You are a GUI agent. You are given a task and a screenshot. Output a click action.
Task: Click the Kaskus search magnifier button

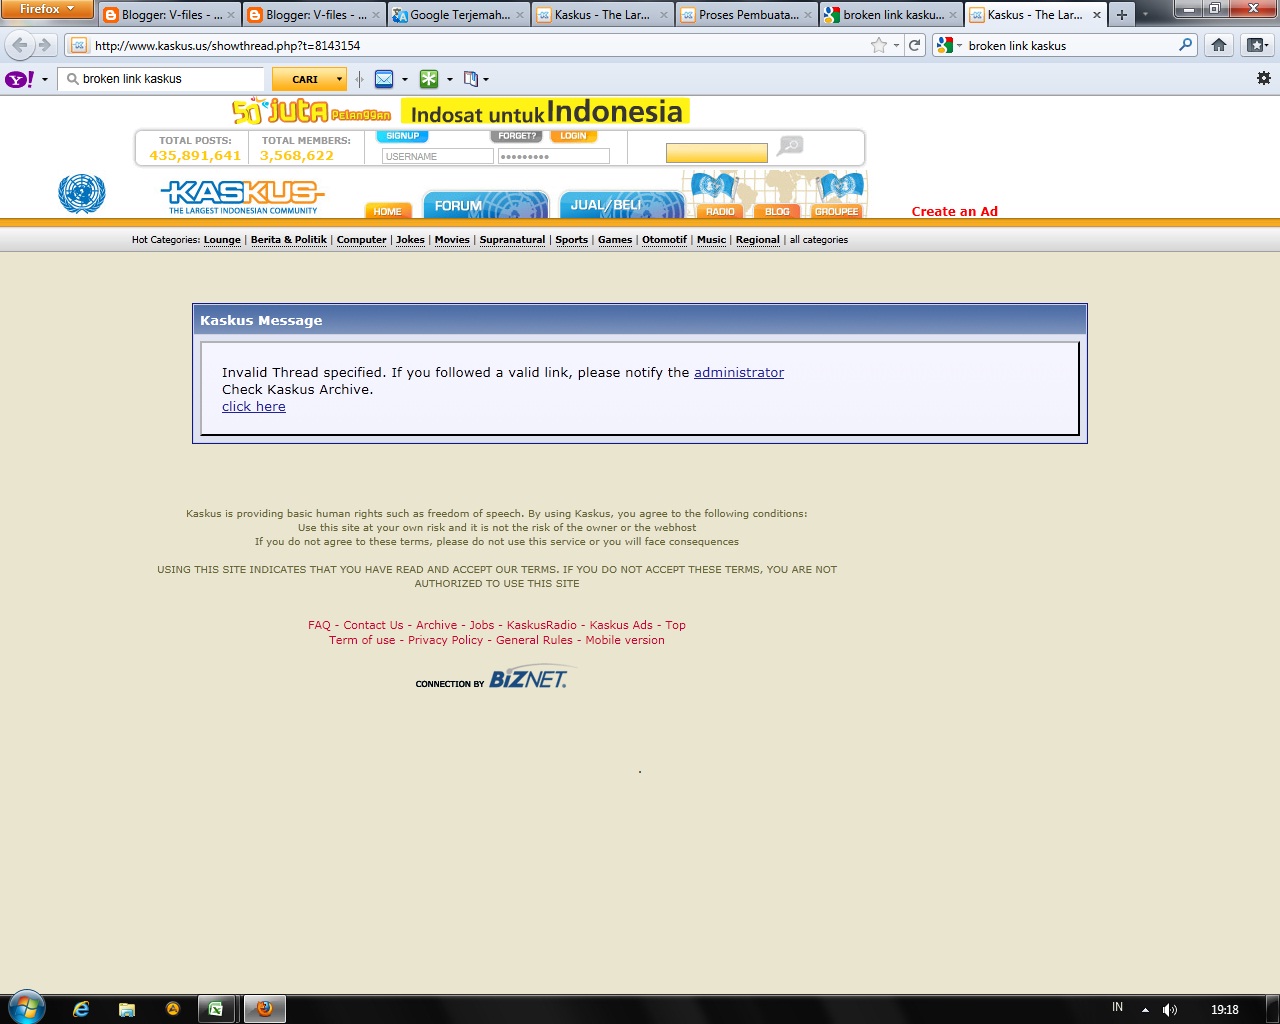(x=790, y=146)
